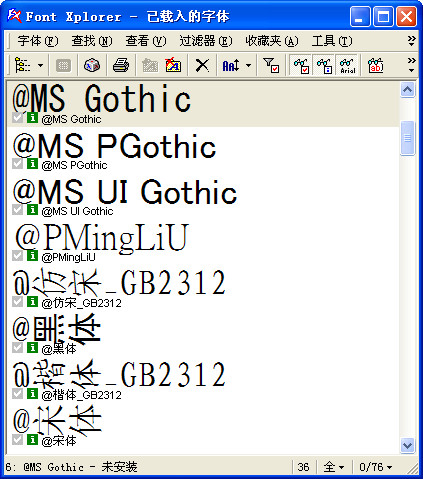The width and height of the screenshot is (423, 479).
Task: Expand the toolbar overflow chevron
Action: tap(412, 65)
